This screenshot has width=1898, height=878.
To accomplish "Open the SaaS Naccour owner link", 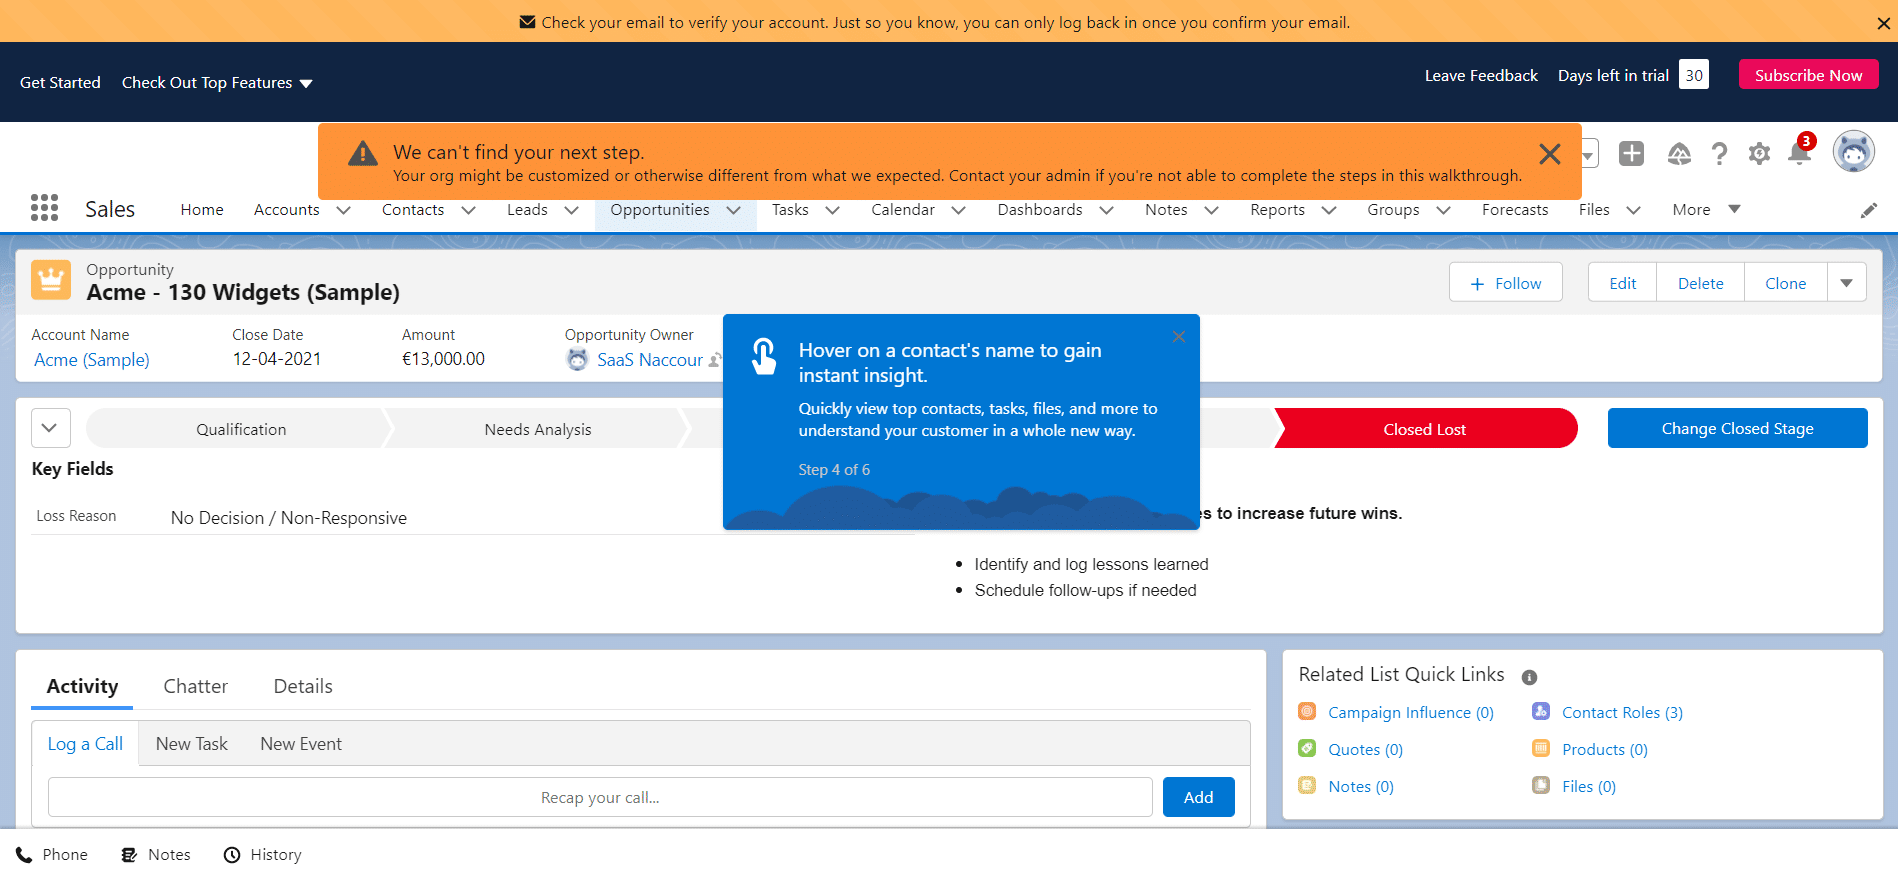I will 650,360.
